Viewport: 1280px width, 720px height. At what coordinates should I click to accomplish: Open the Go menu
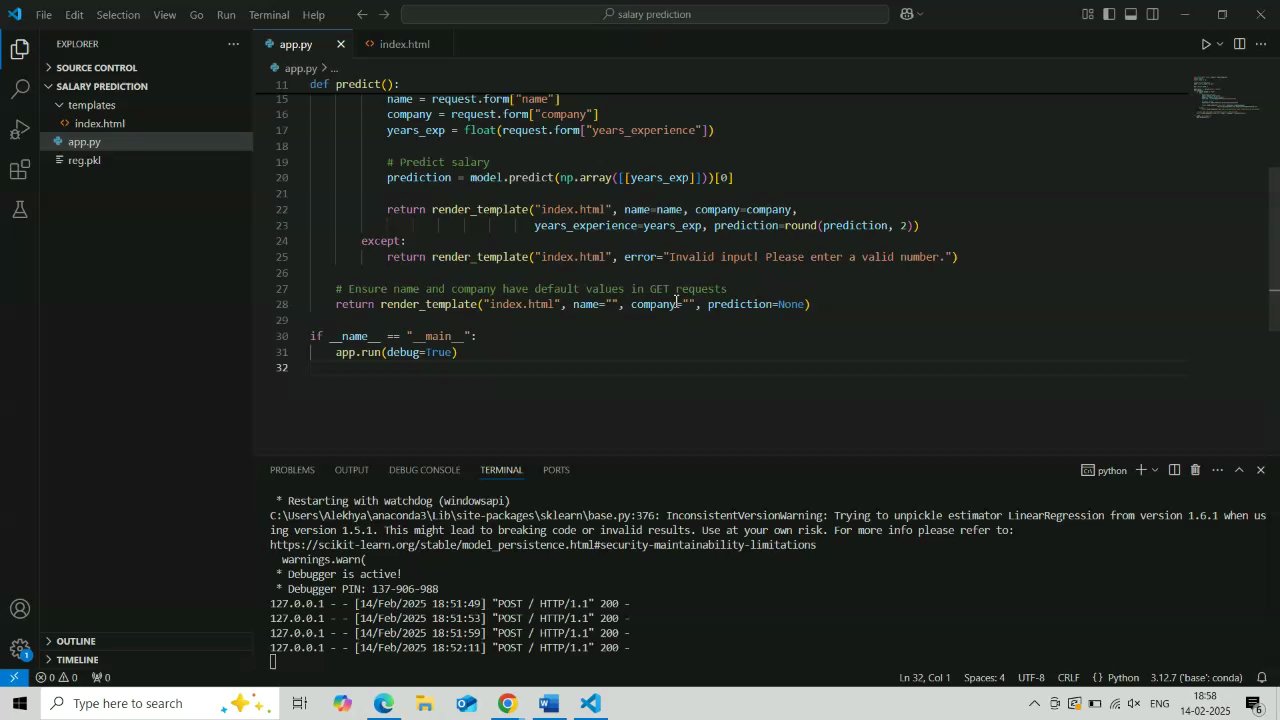click(196, 15)
